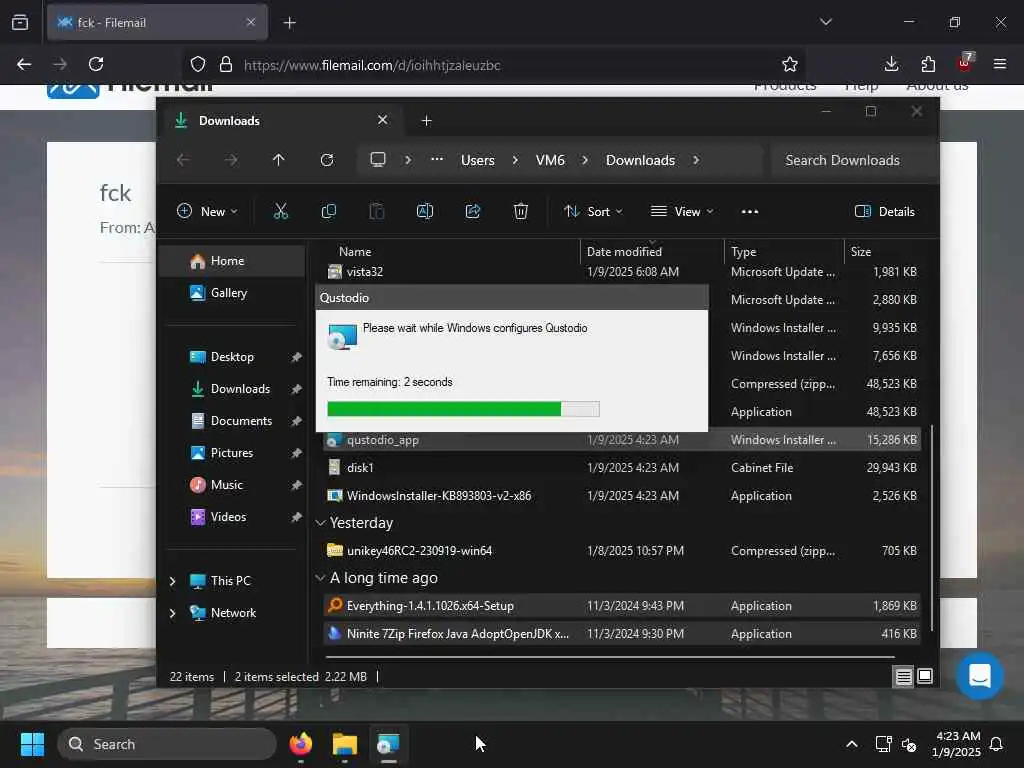Open Documents in quick access
Viewport: 1024px width, 768px height.
[x=232, y=421]
